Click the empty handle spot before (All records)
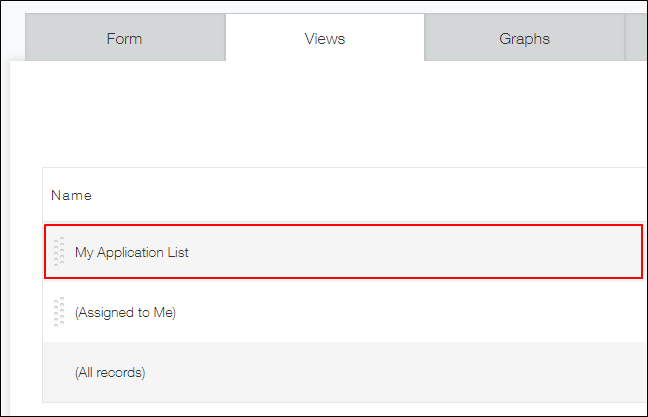Image resolution: width=648 pixels, height=417 pixels. pyautogui.click(x=59, y=372)
